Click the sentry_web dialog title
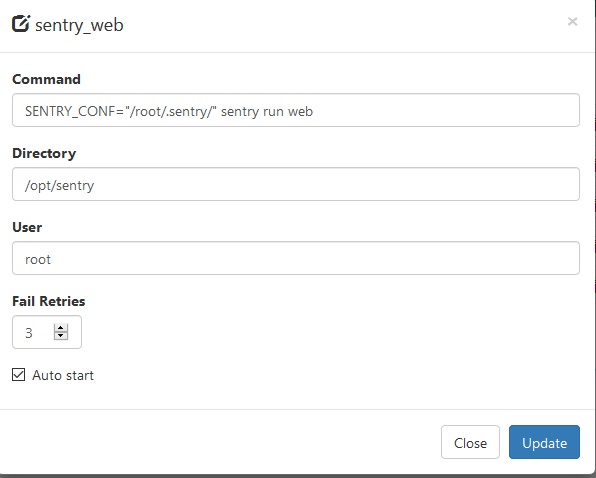This screenshot has width=596, height=478. [79, 25]
